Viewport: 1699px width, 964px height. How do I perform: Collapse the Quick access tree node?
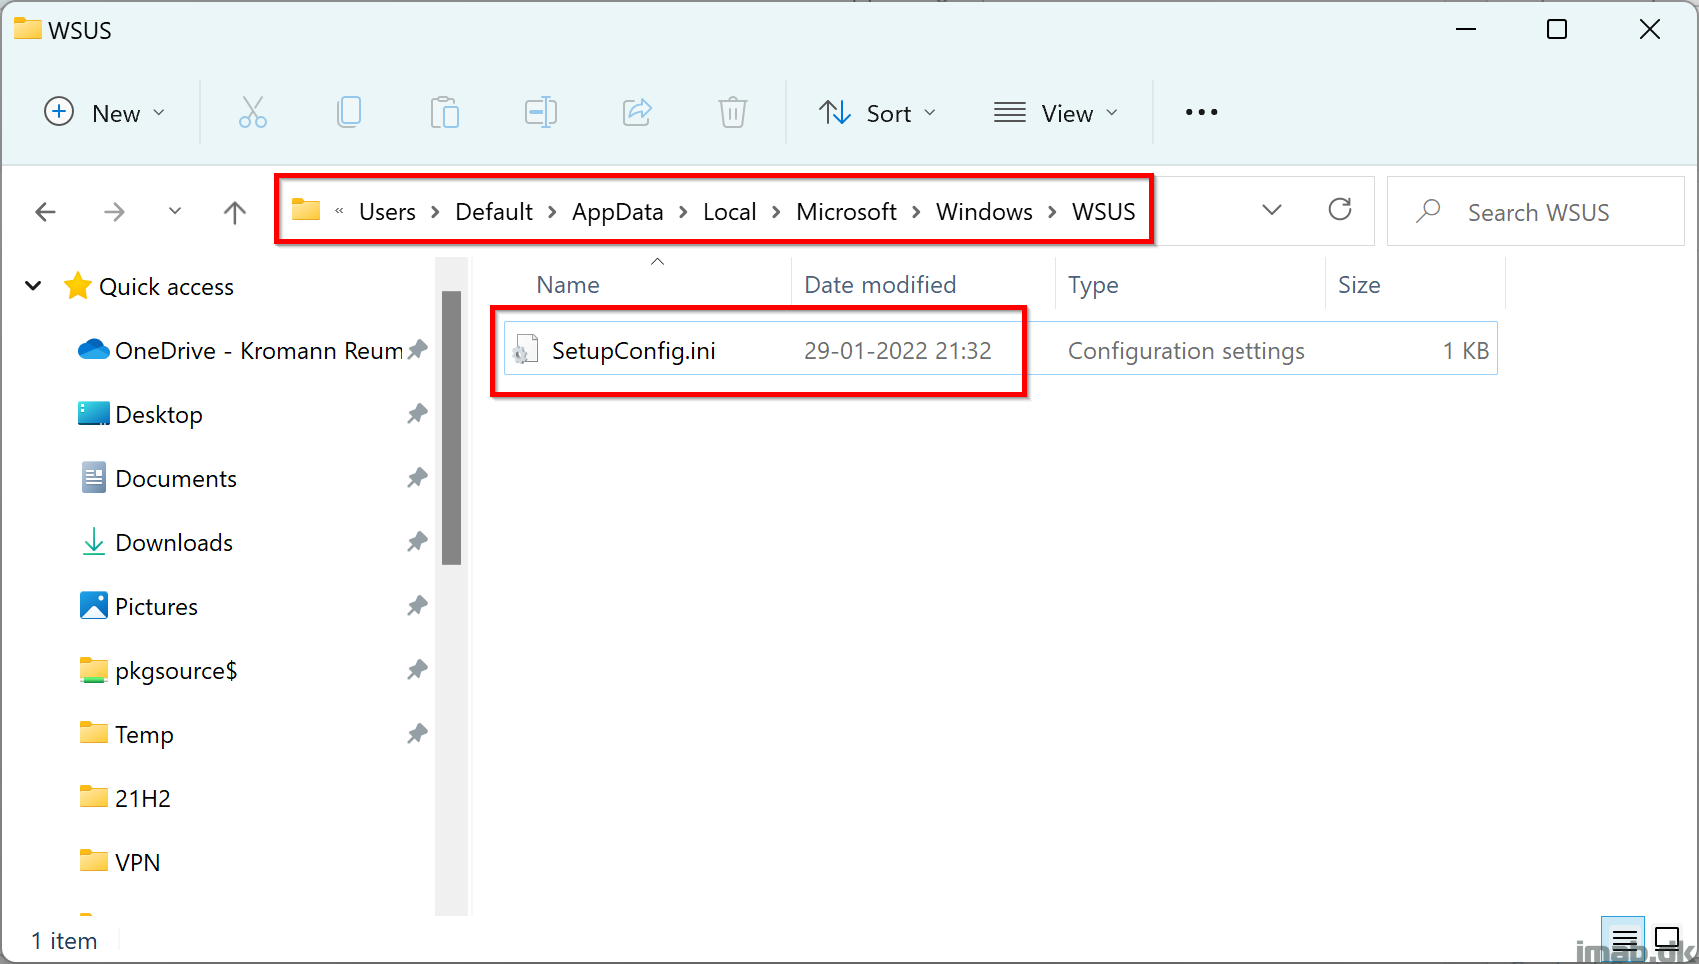coord(33,286)
